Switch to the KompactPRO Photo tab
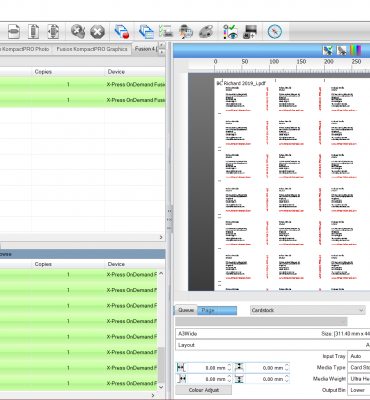The image size is (370, 400). click(26, 49)
